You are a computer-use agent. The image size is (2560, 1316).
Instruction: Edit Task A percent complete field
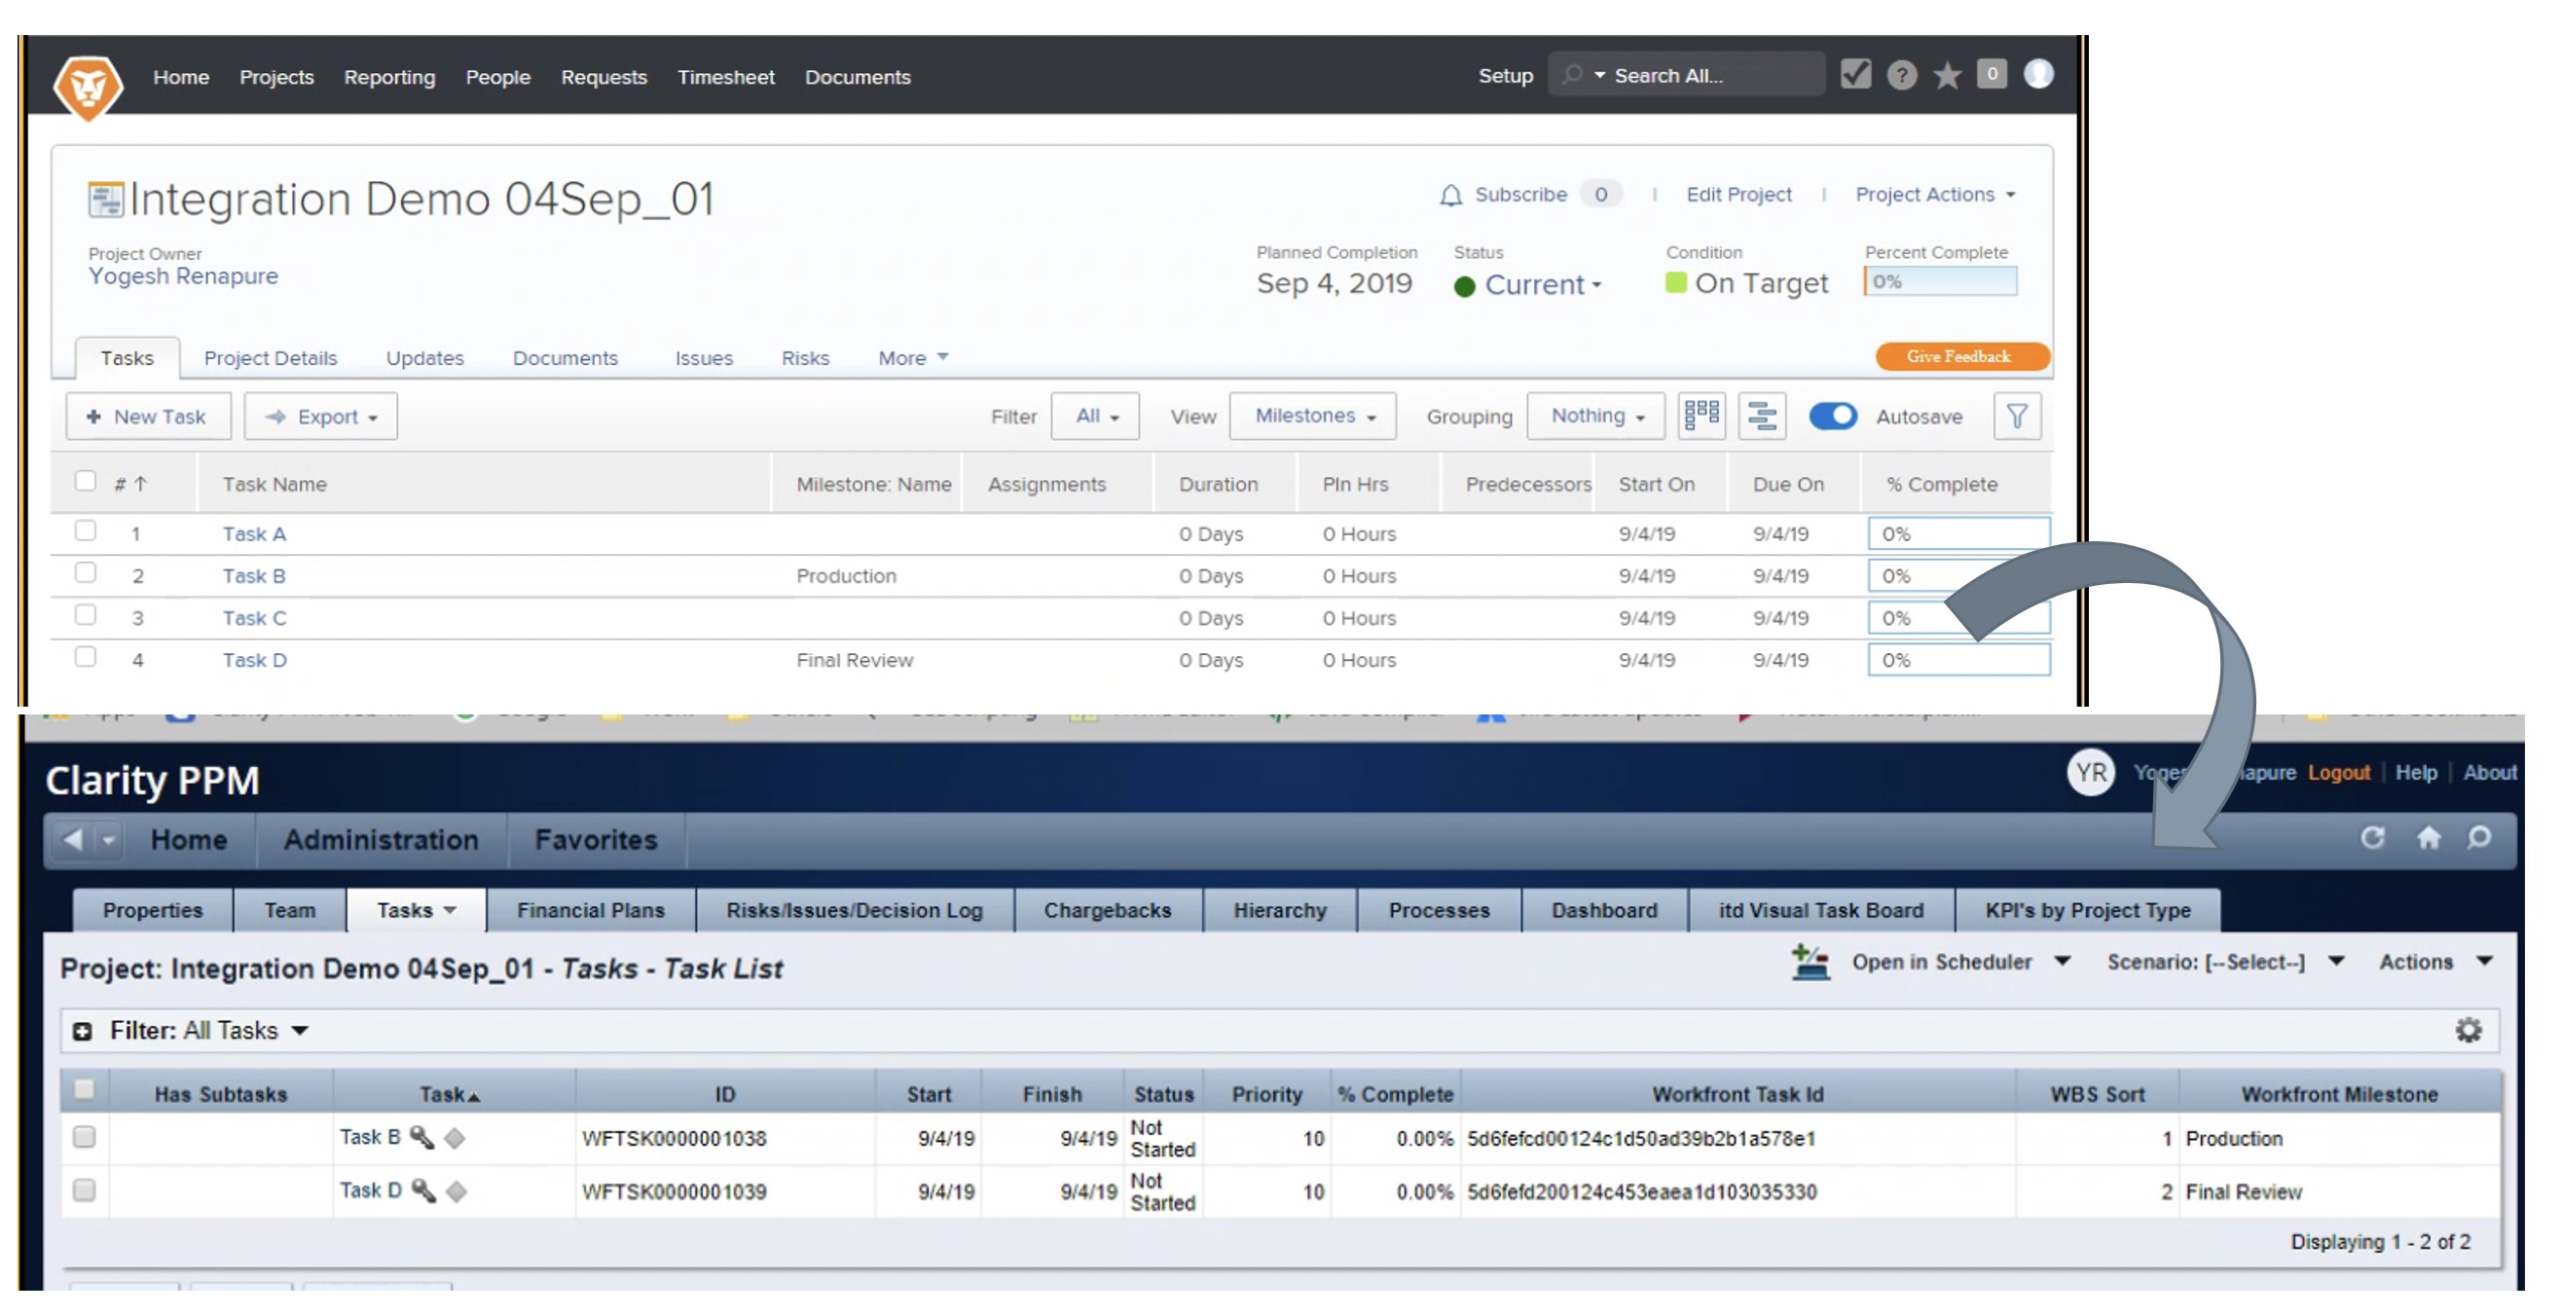[1958, 533]
